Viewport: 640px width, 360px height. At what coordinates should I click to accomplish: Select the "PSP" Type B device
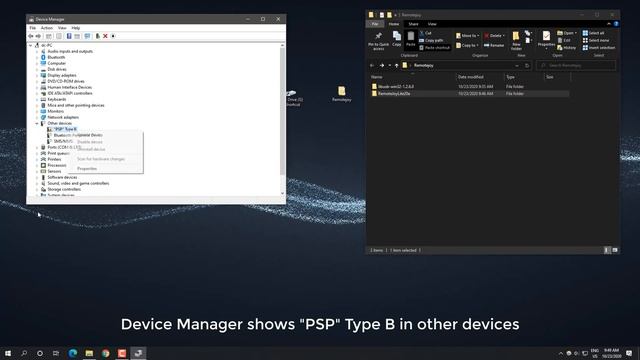65,129
